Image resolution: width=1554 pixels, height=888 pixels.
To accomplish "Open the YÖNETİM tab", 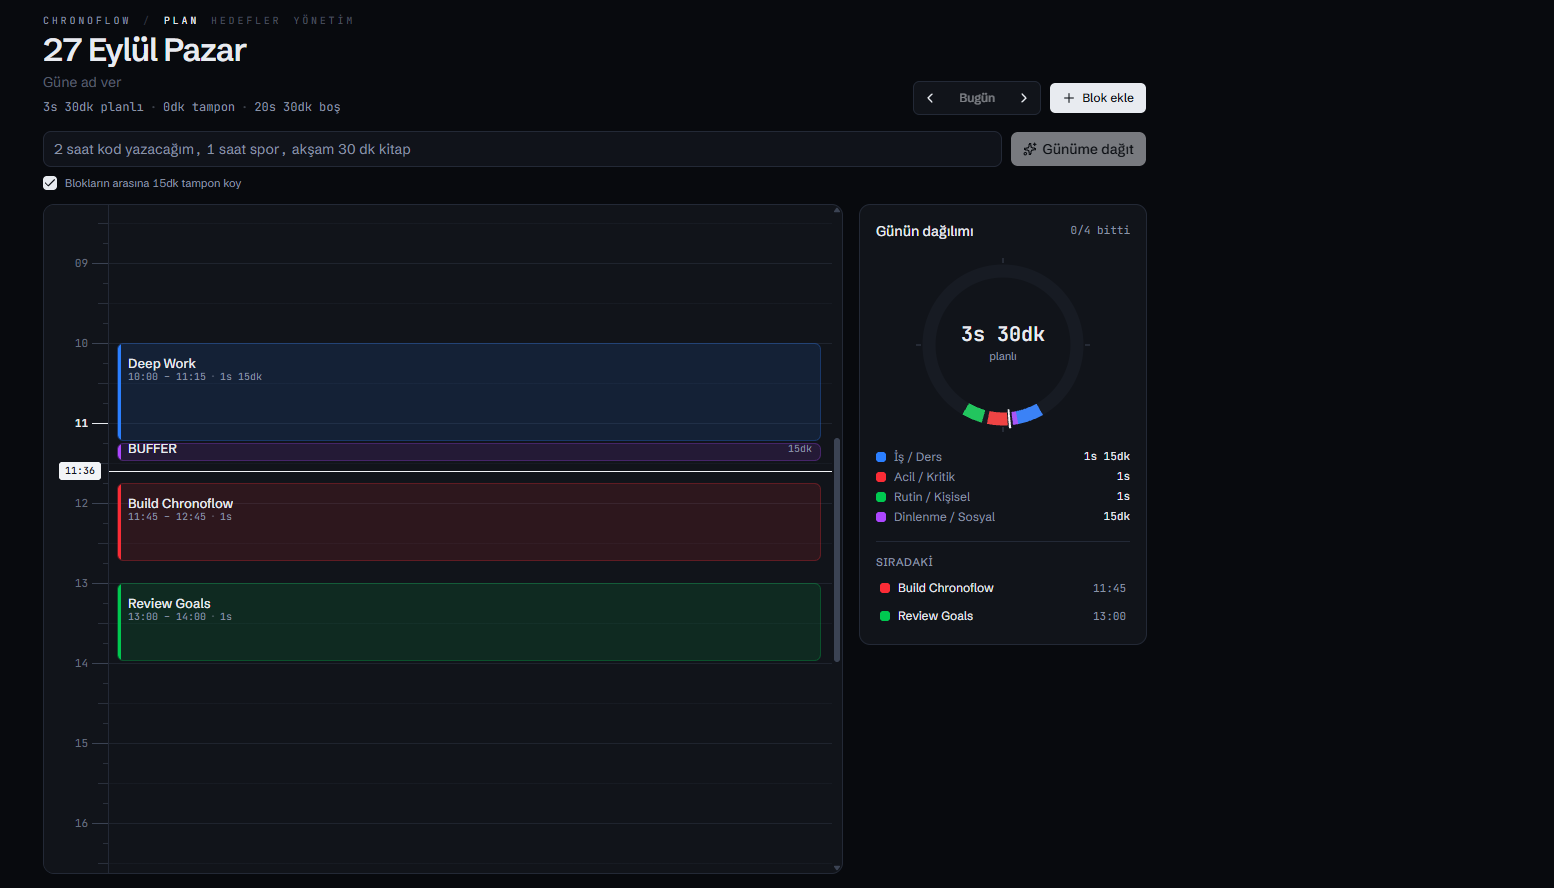I will (x=323, y=20).
